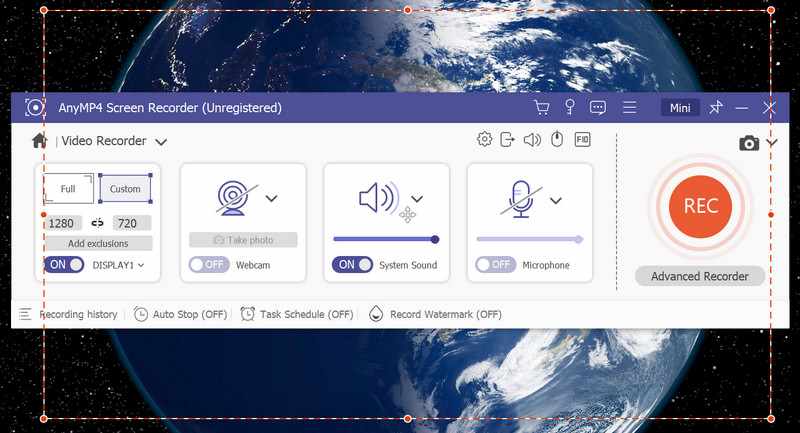The image size is (800, 433).
Task: Expand the microphone device dropdown arrow
Action: click(556, 200)
